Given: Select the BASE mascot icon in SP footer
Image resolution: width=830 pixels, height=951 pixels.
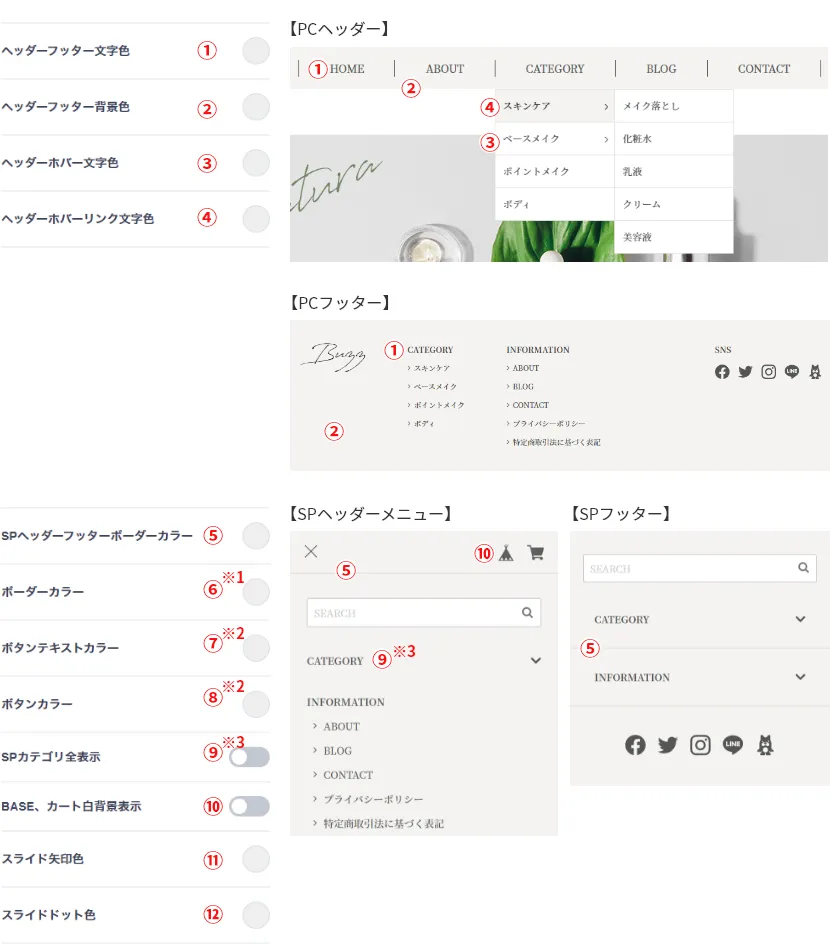Looking at the screenshot, I should (763, 745).
